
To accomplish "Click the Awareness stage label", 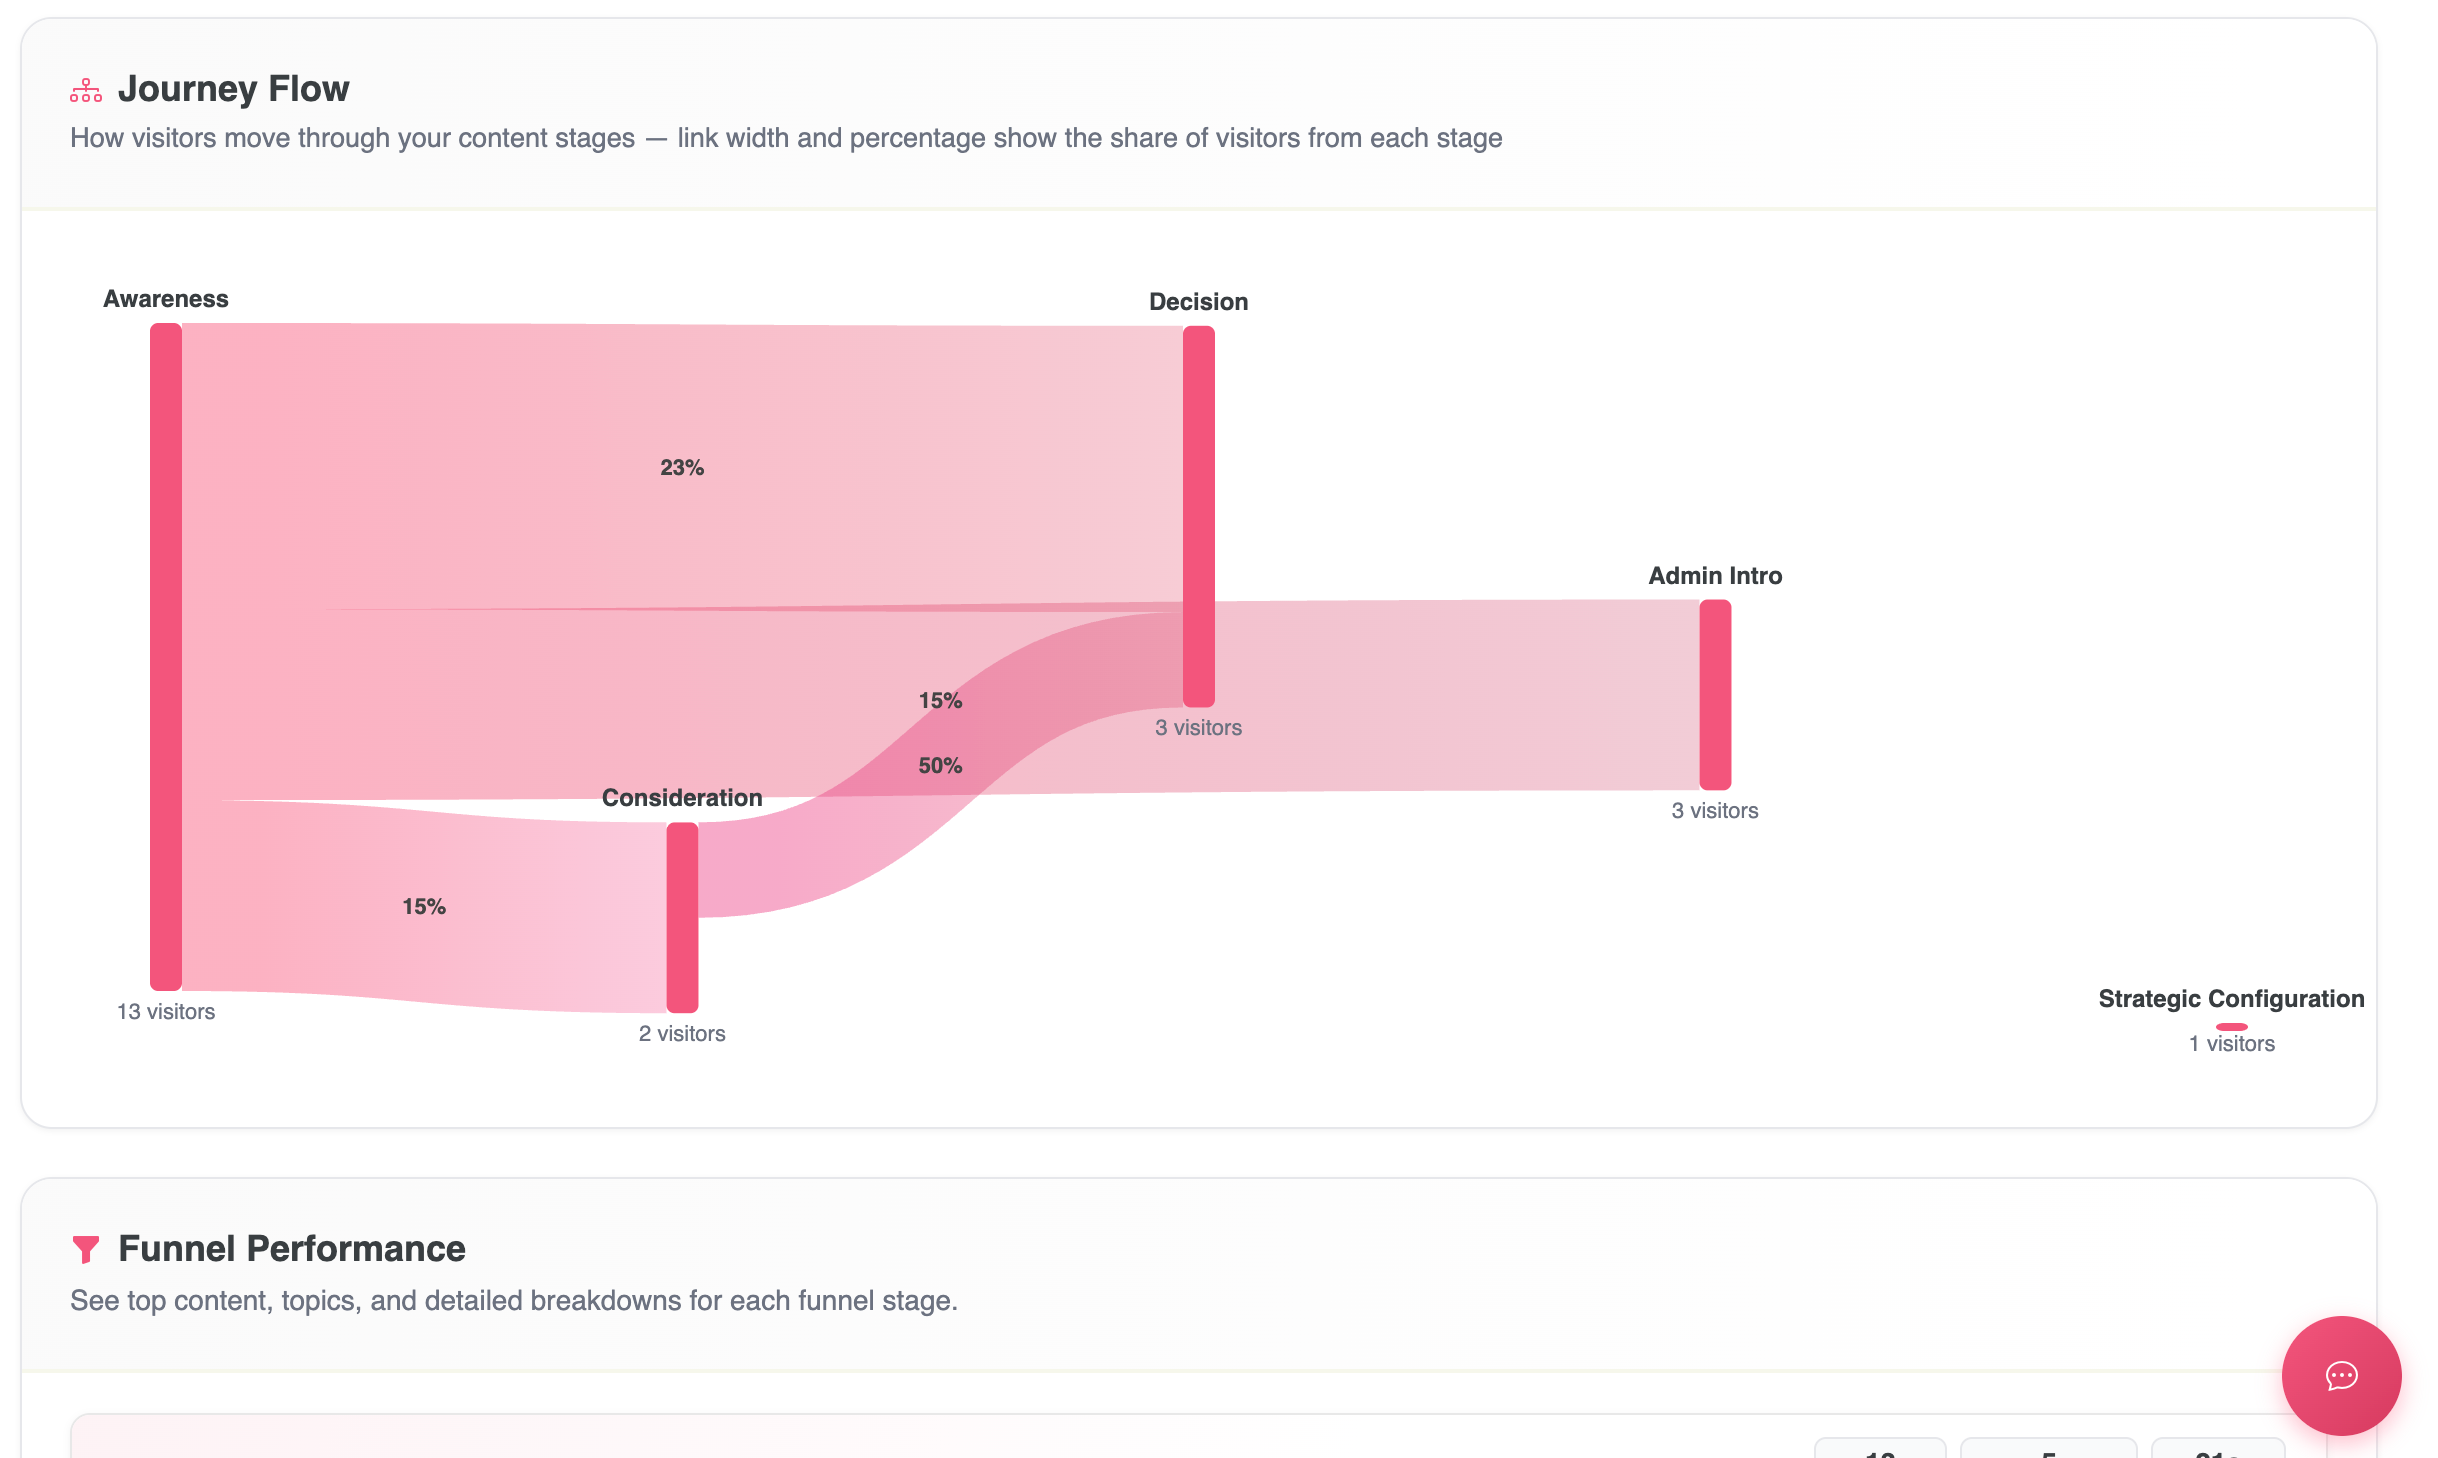I will 166,299.
